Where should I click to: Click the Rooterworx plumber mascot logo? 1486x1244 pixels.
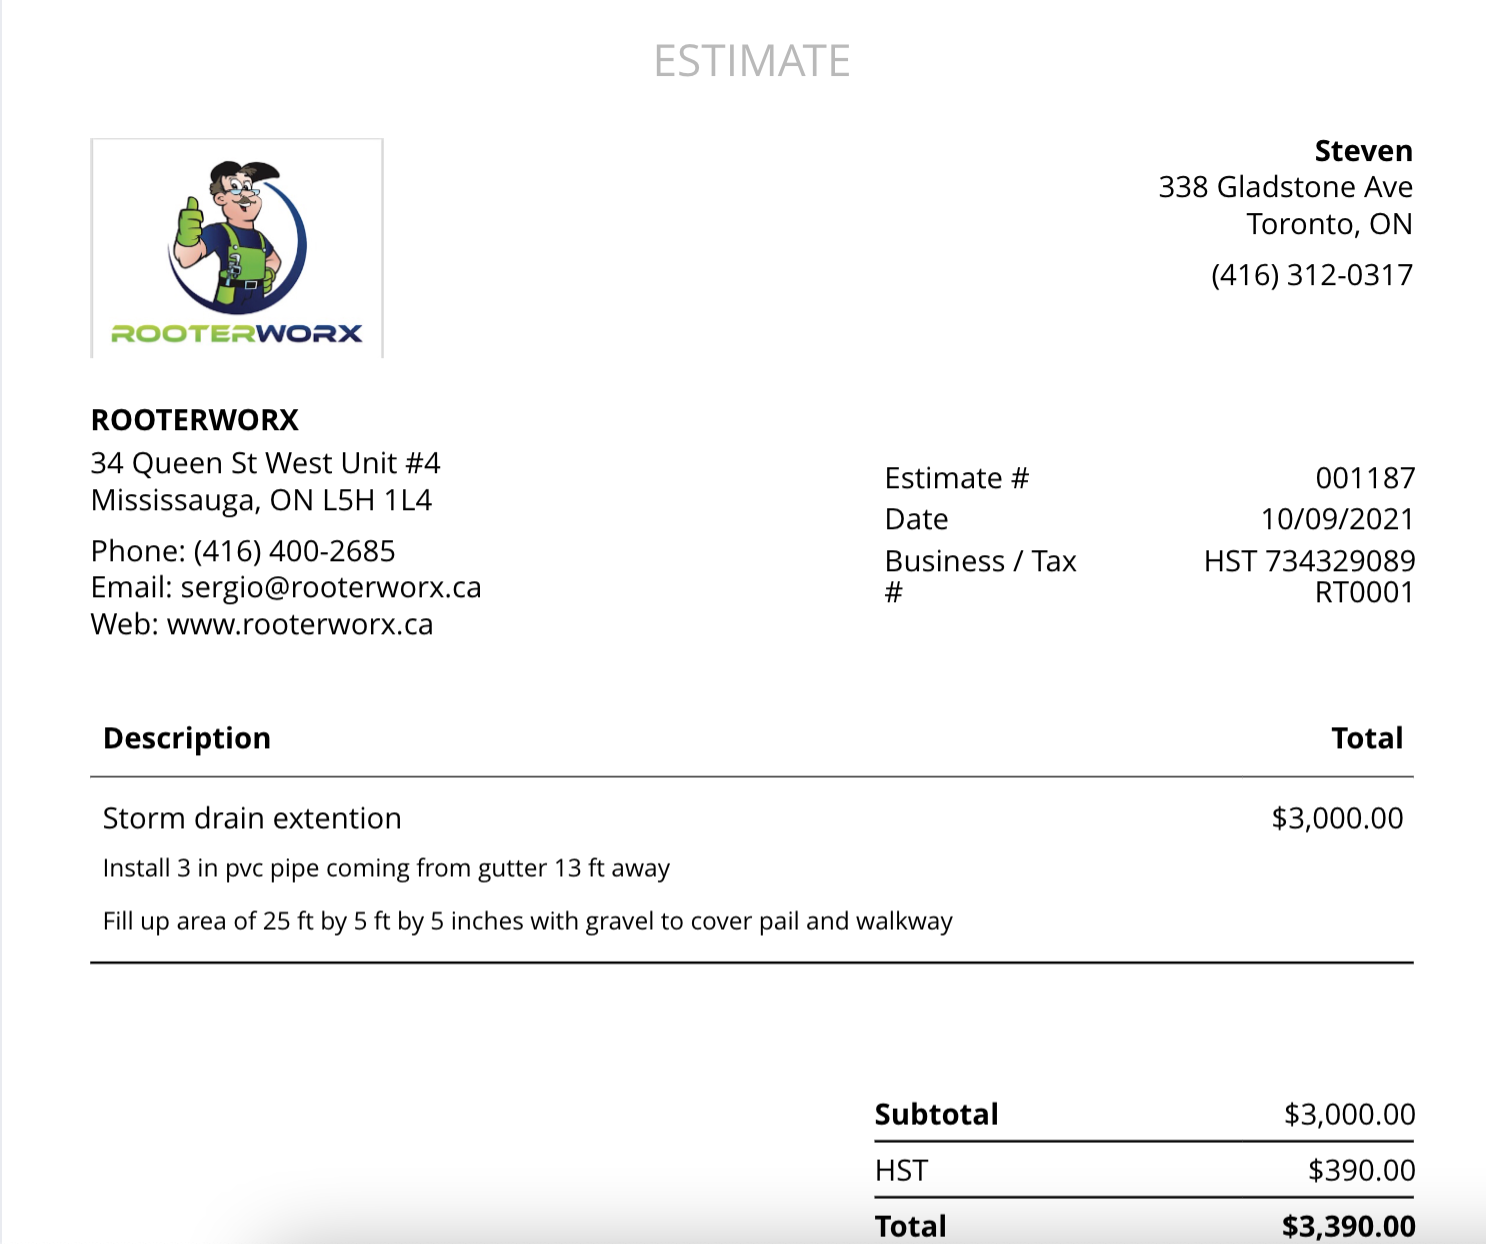click(x=237, y=248)
